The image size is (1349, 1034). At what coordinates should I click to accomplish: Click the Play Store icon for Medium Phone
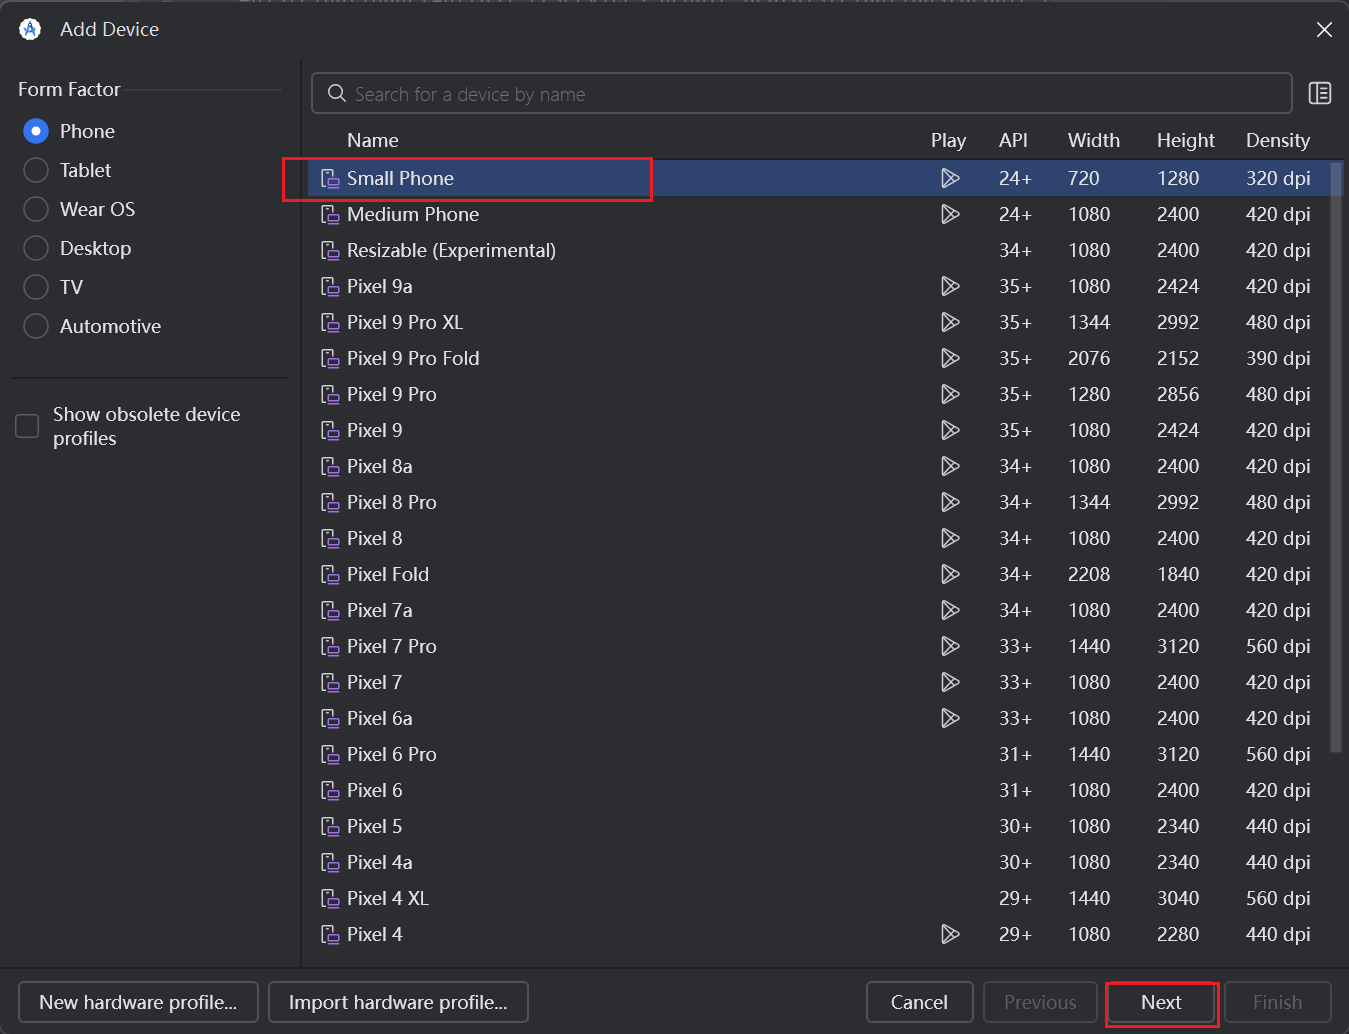950,214
